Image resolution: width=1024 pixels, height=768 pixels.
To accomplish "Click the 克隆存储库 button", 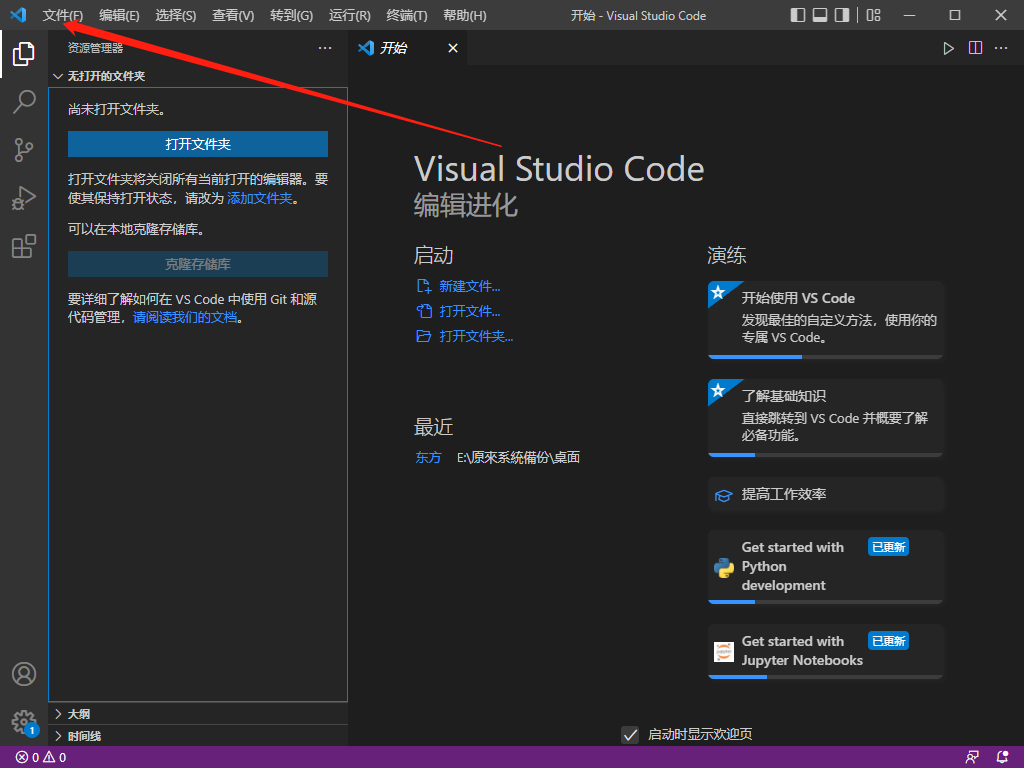I will (x=198, y=264).
